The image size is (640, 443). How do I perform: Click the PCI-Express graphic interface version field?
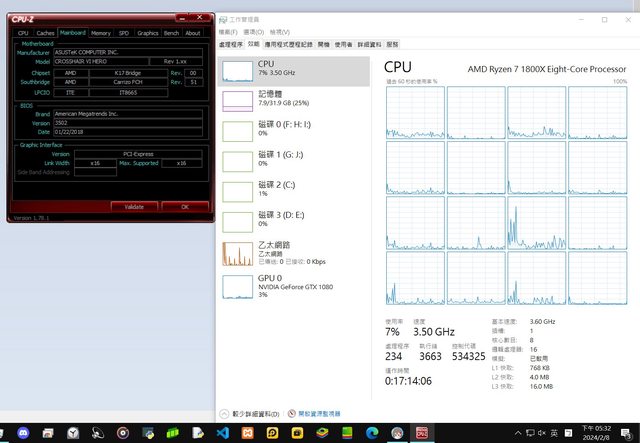pos(138,154)
